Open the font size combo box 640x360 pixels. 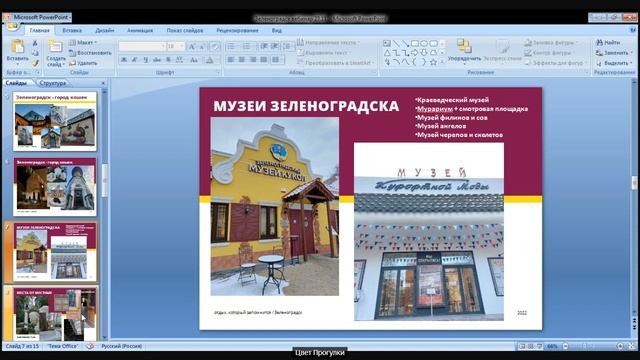(176, 46)
